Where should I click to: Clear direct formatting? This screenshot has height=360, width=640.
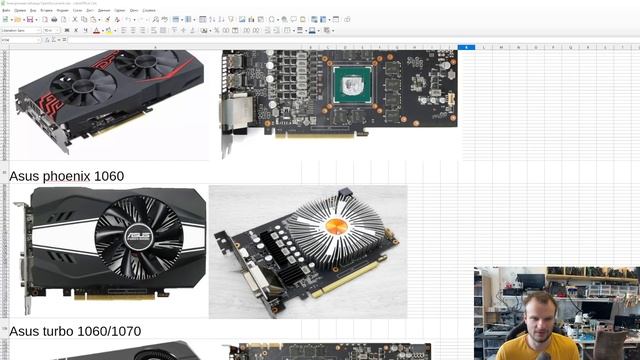(x=118, y=20)
